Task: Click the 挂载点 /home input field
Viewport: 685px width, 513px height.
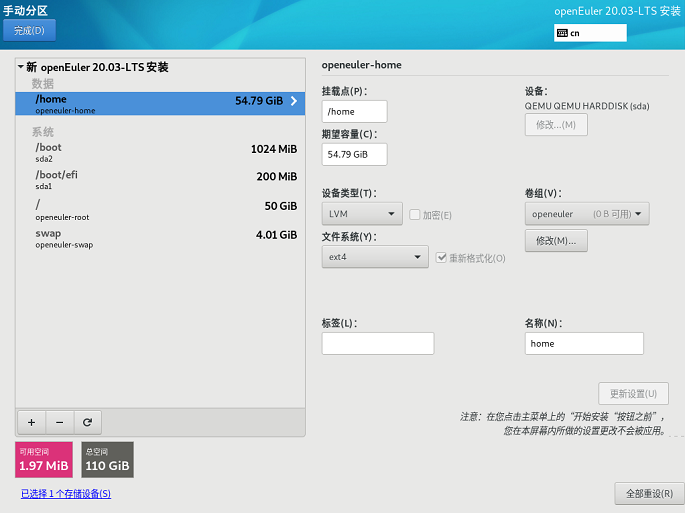Action: (354, 111)
